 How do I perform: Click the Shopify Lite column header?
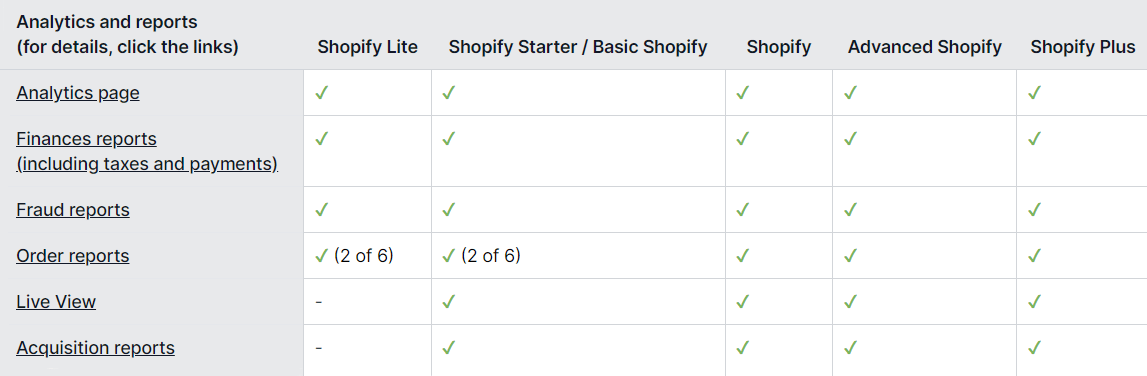point(367,48)
